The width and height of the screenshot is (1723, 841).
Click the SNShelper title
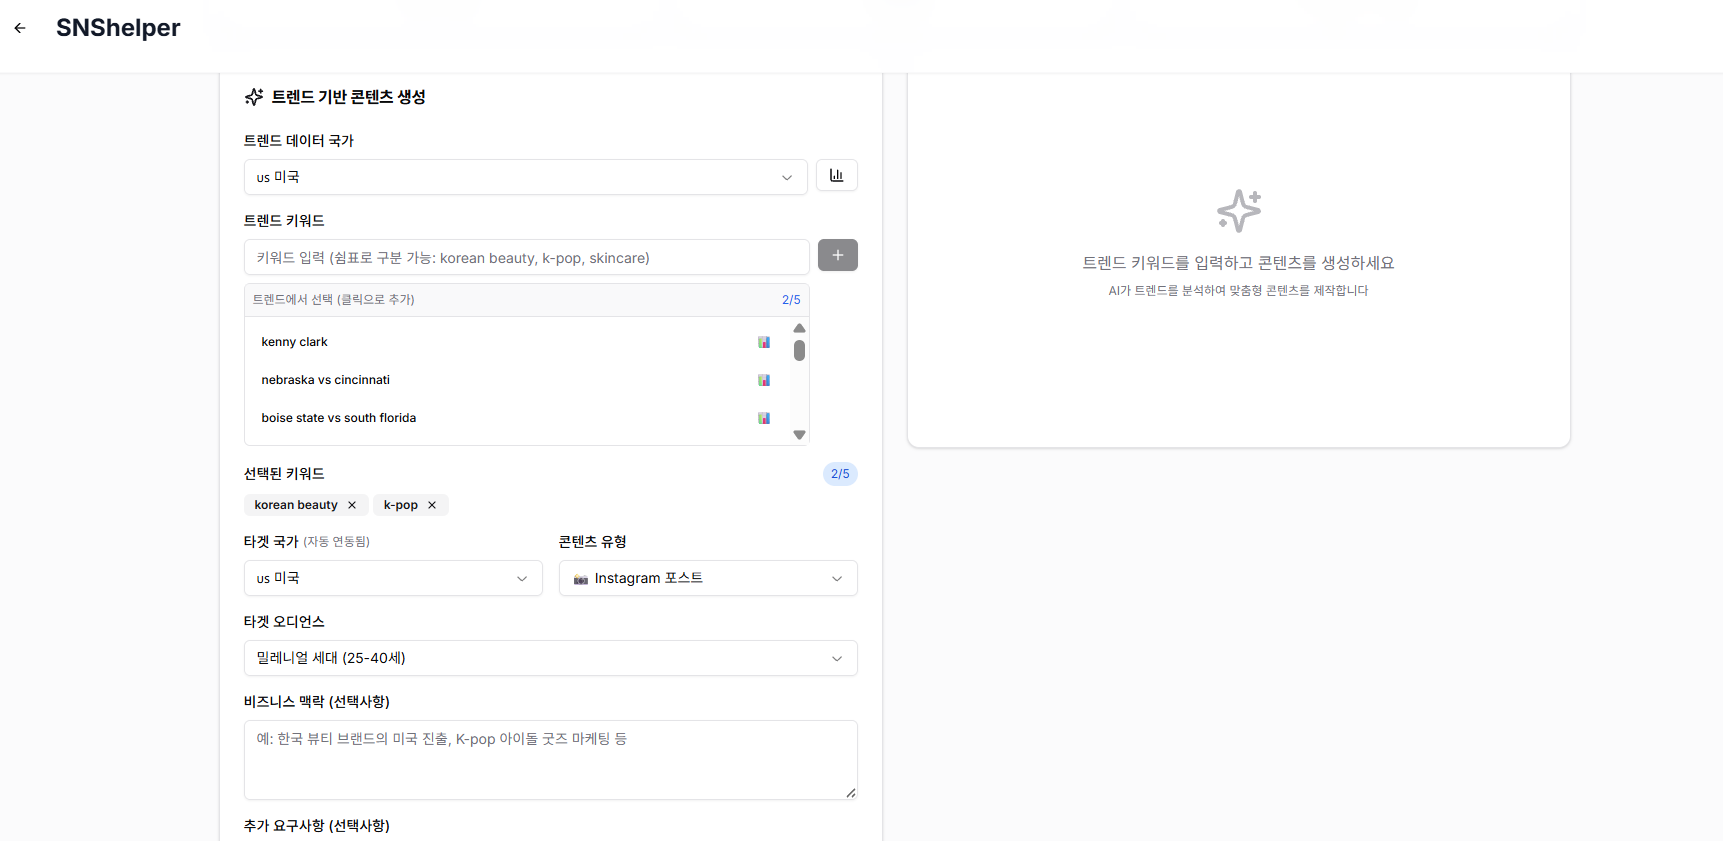(118, 28)
